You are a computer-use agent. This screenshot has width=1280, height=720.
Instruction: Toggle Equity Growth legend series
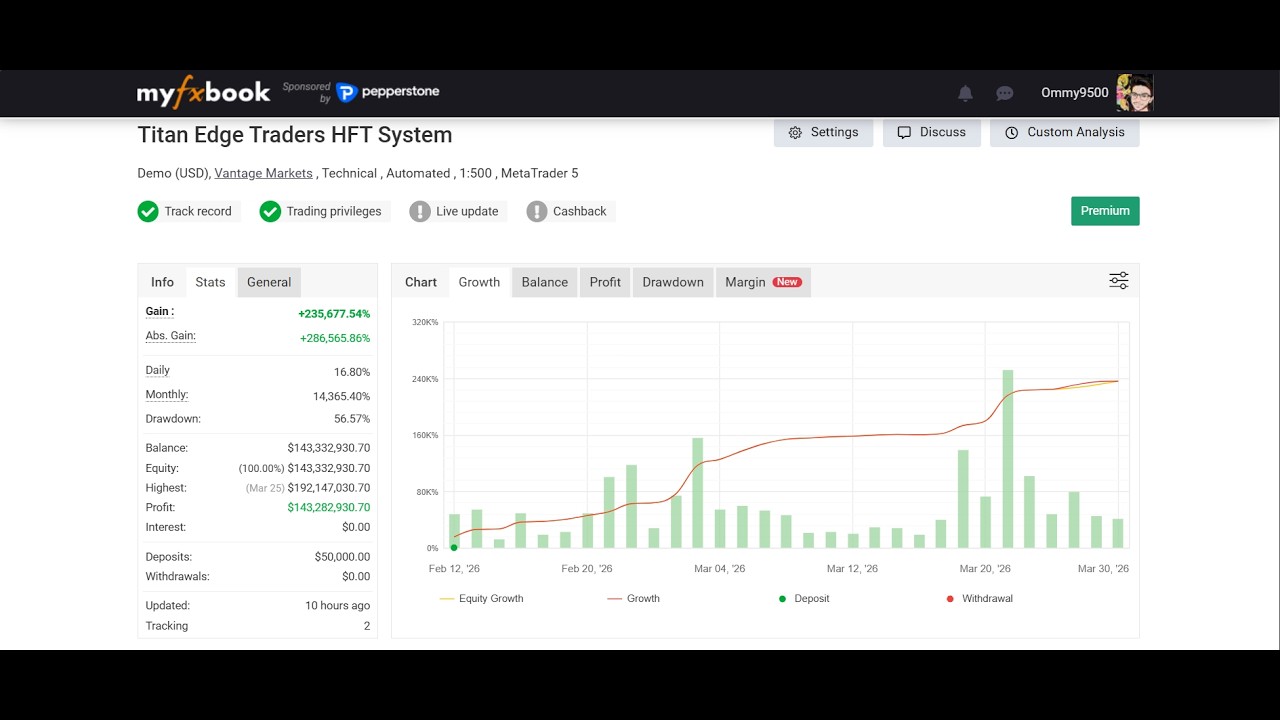click(x=481, y=598)
